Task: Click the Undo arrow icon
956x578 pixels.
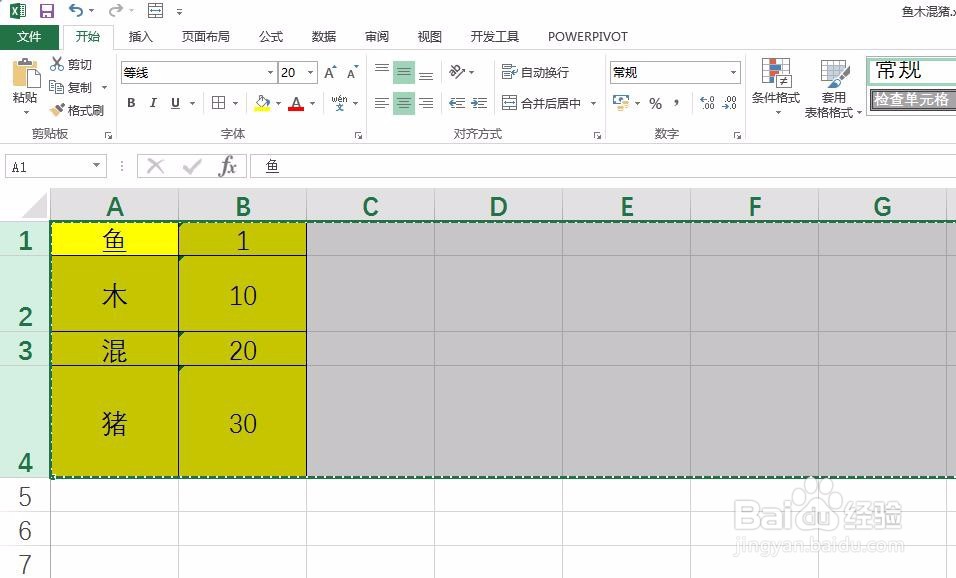Action: click(x=76, y=10)
